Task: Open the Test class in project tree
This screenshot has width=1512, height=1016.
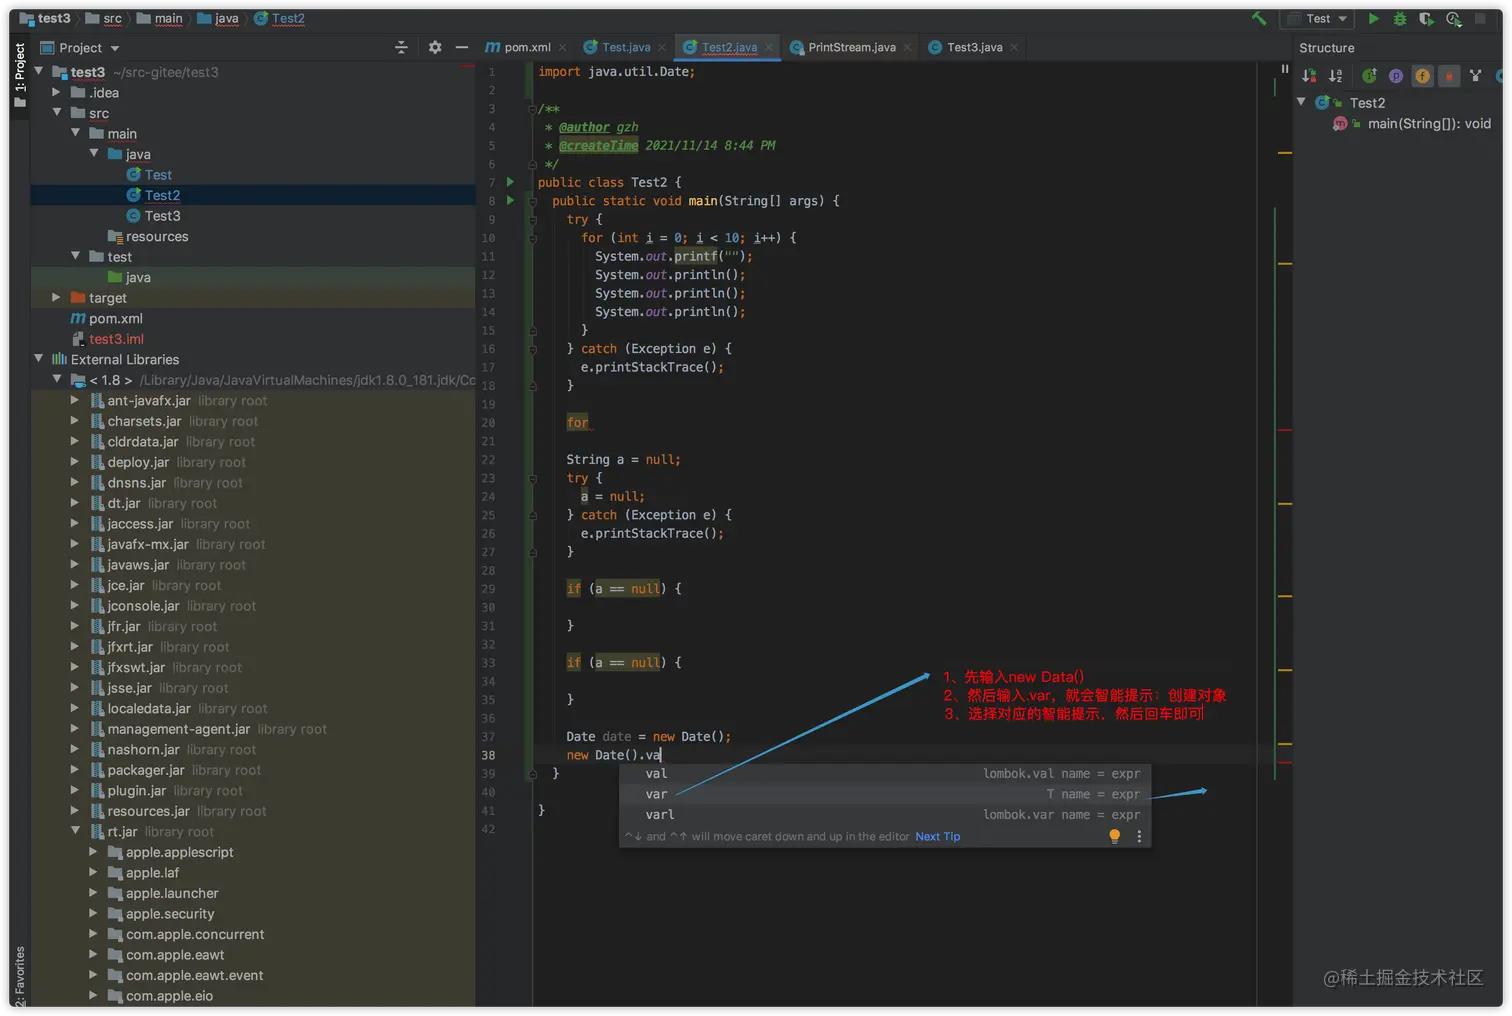Action: (158, 174)
